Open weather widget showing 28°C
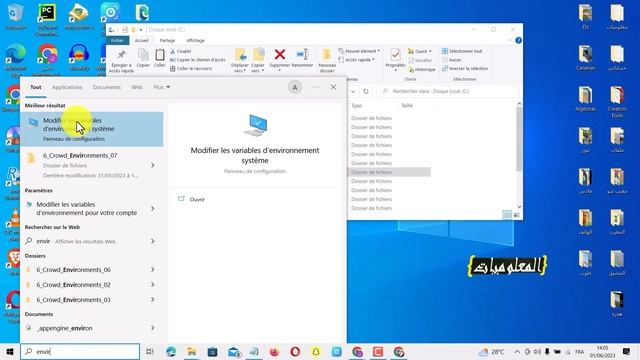Viewport: 640px width, 360px height. click(492, 351)
